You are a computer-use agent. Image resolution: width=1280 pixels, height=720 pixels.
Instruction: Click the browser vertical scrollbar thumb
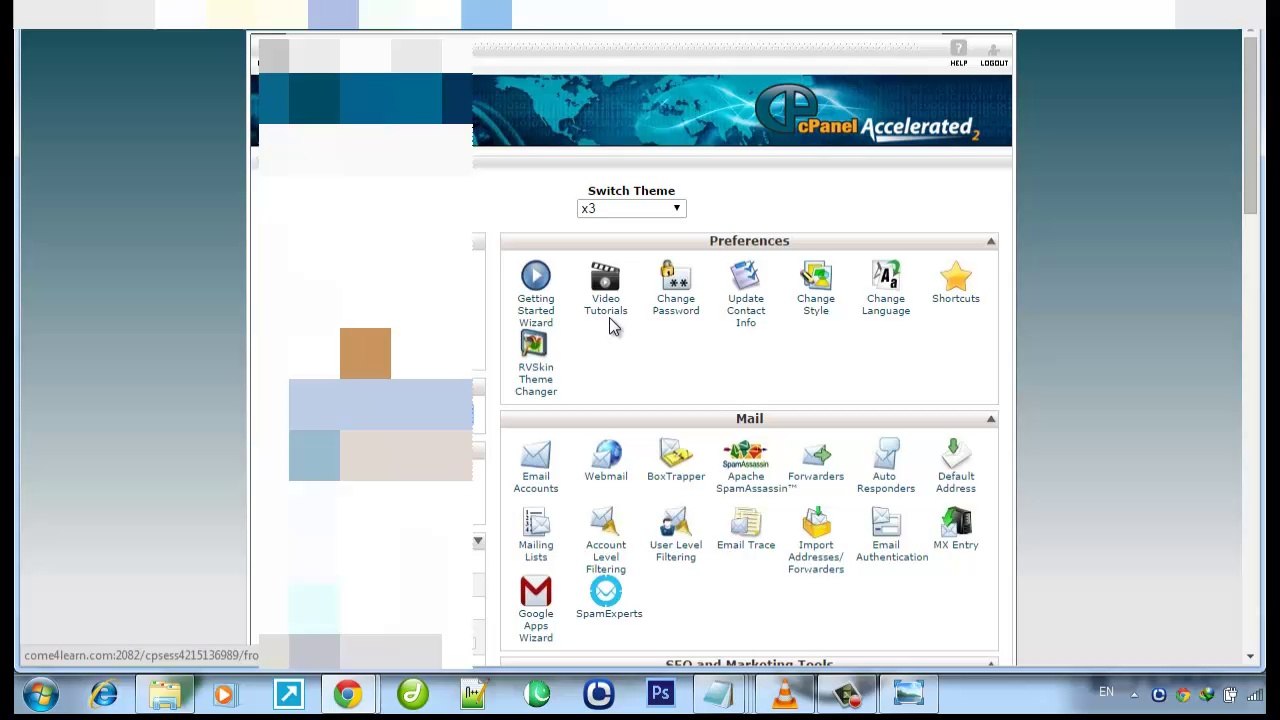click(1250, 127)
